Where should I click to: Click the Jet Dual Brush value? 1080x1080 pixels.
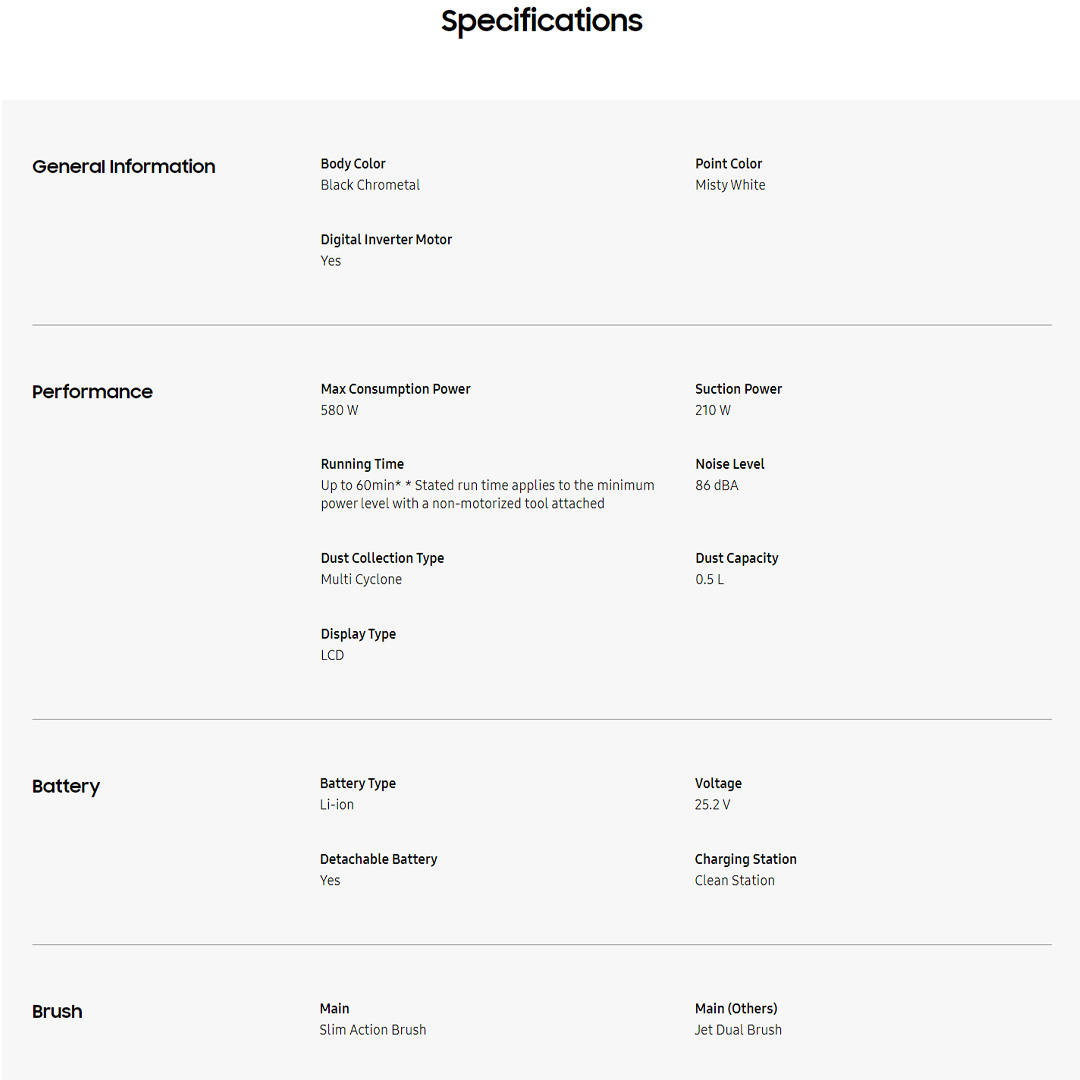(738, 1030)
